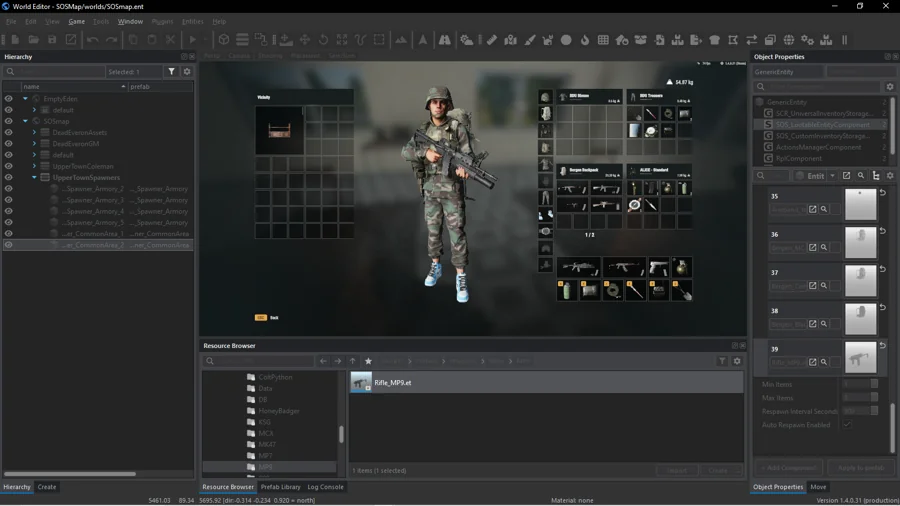Image resolution: width=900 pixels, height=506 pixels.
Task: Click the swap arrows toolbar icon
Action: pos(752,40)
